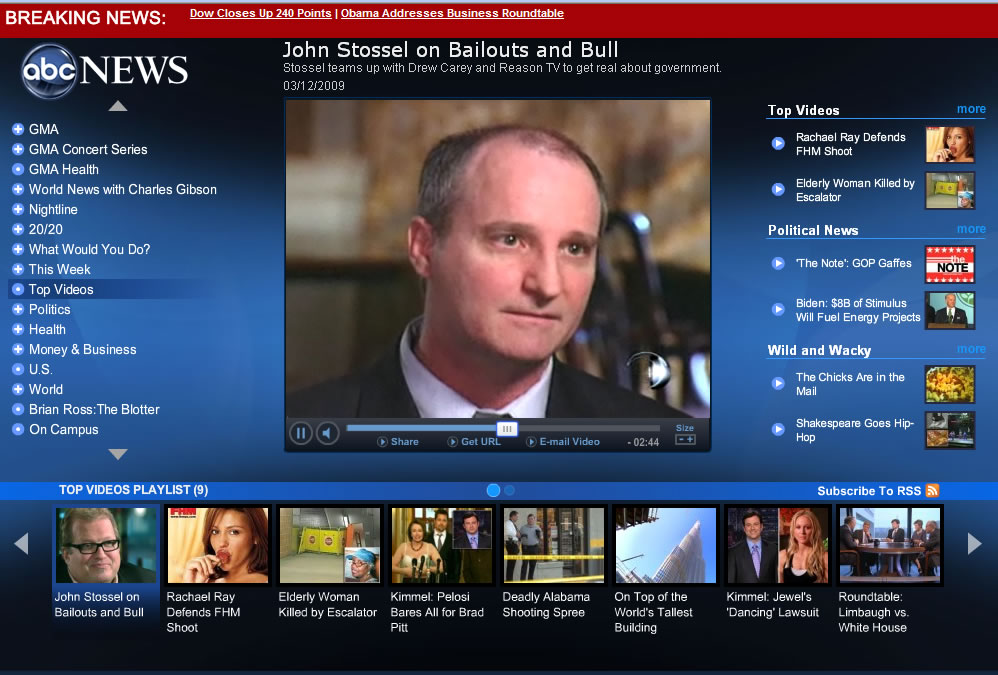
Task: Select the first playlist page dot
Action: pos(493,491)
